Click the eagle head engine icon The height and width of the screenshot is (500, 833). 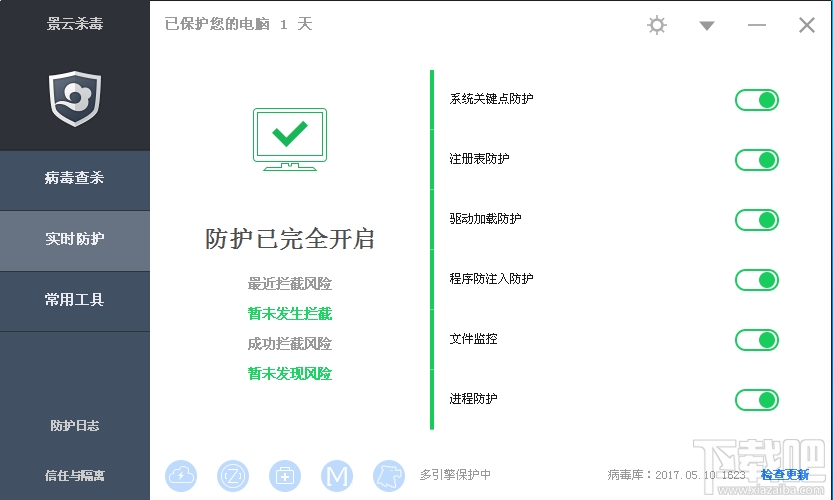[x=389, y=476]
